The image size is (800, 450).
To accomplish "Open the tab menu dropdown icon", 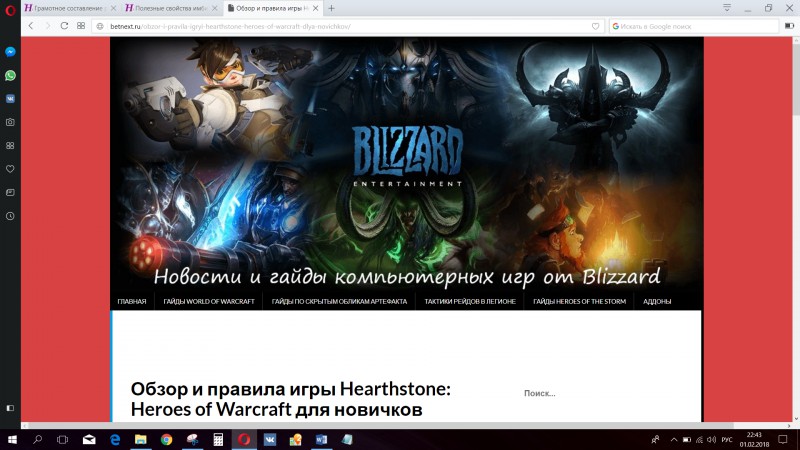I will pos(727,8).
